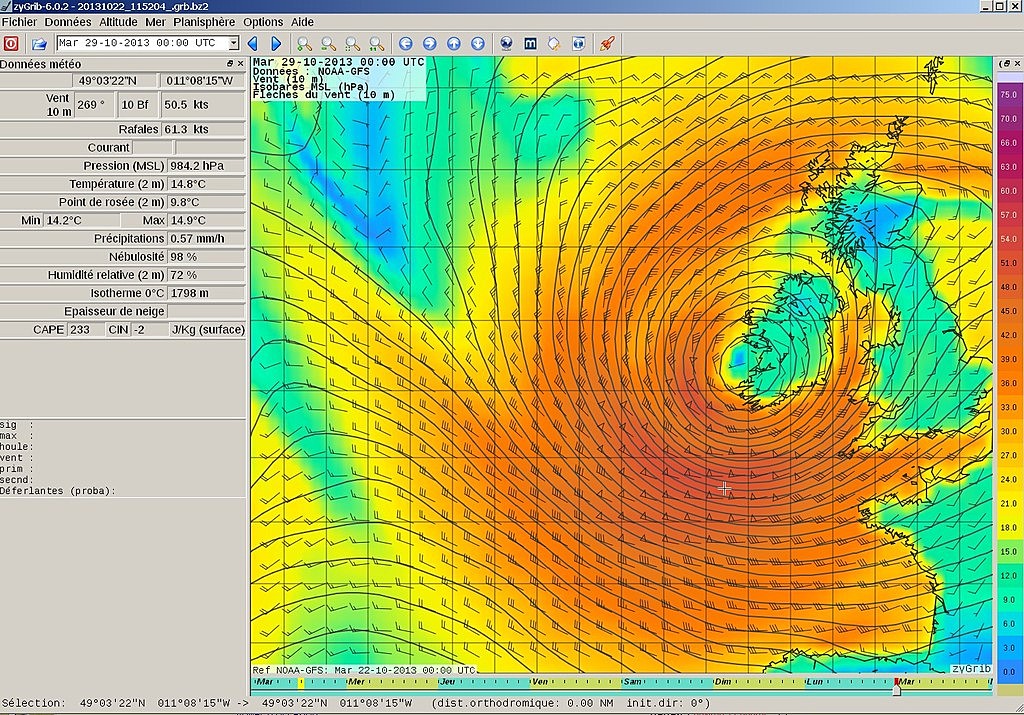The height and width of the screenshot is (715, 1024).
Task: Click Humidité relative value 72 %
Action: click(x=206, y=275)
